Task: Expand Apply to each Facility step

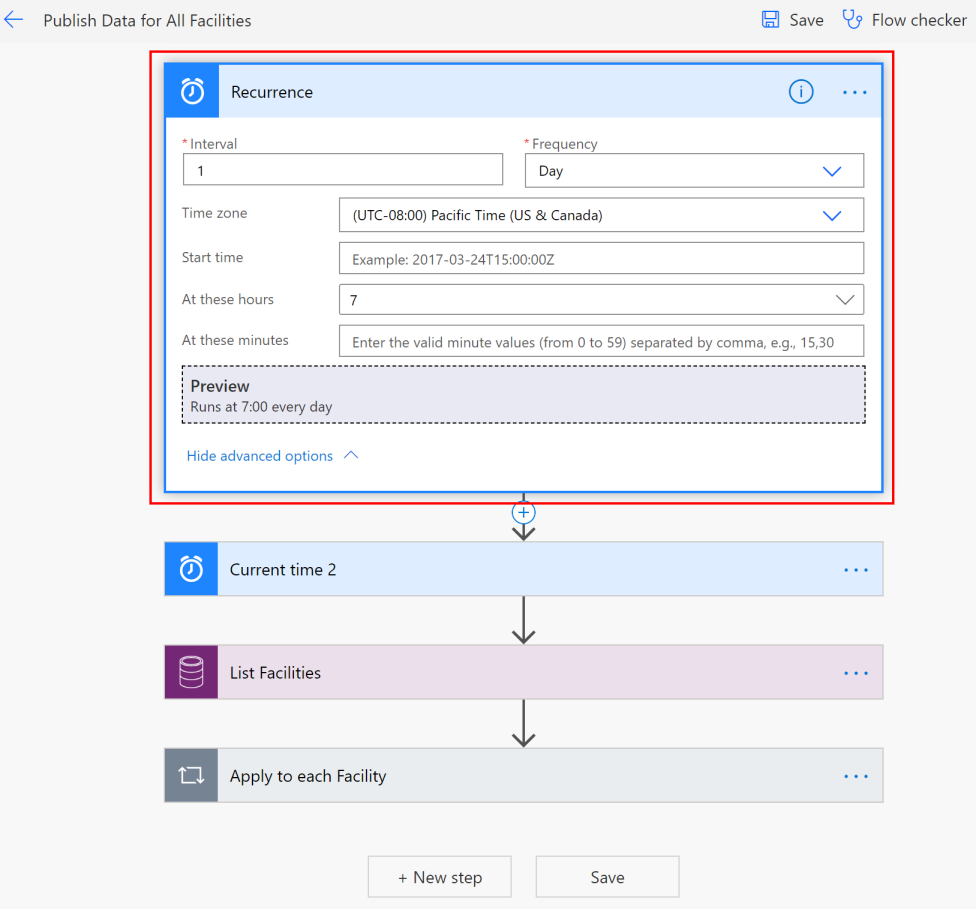Action: point(523,776)
